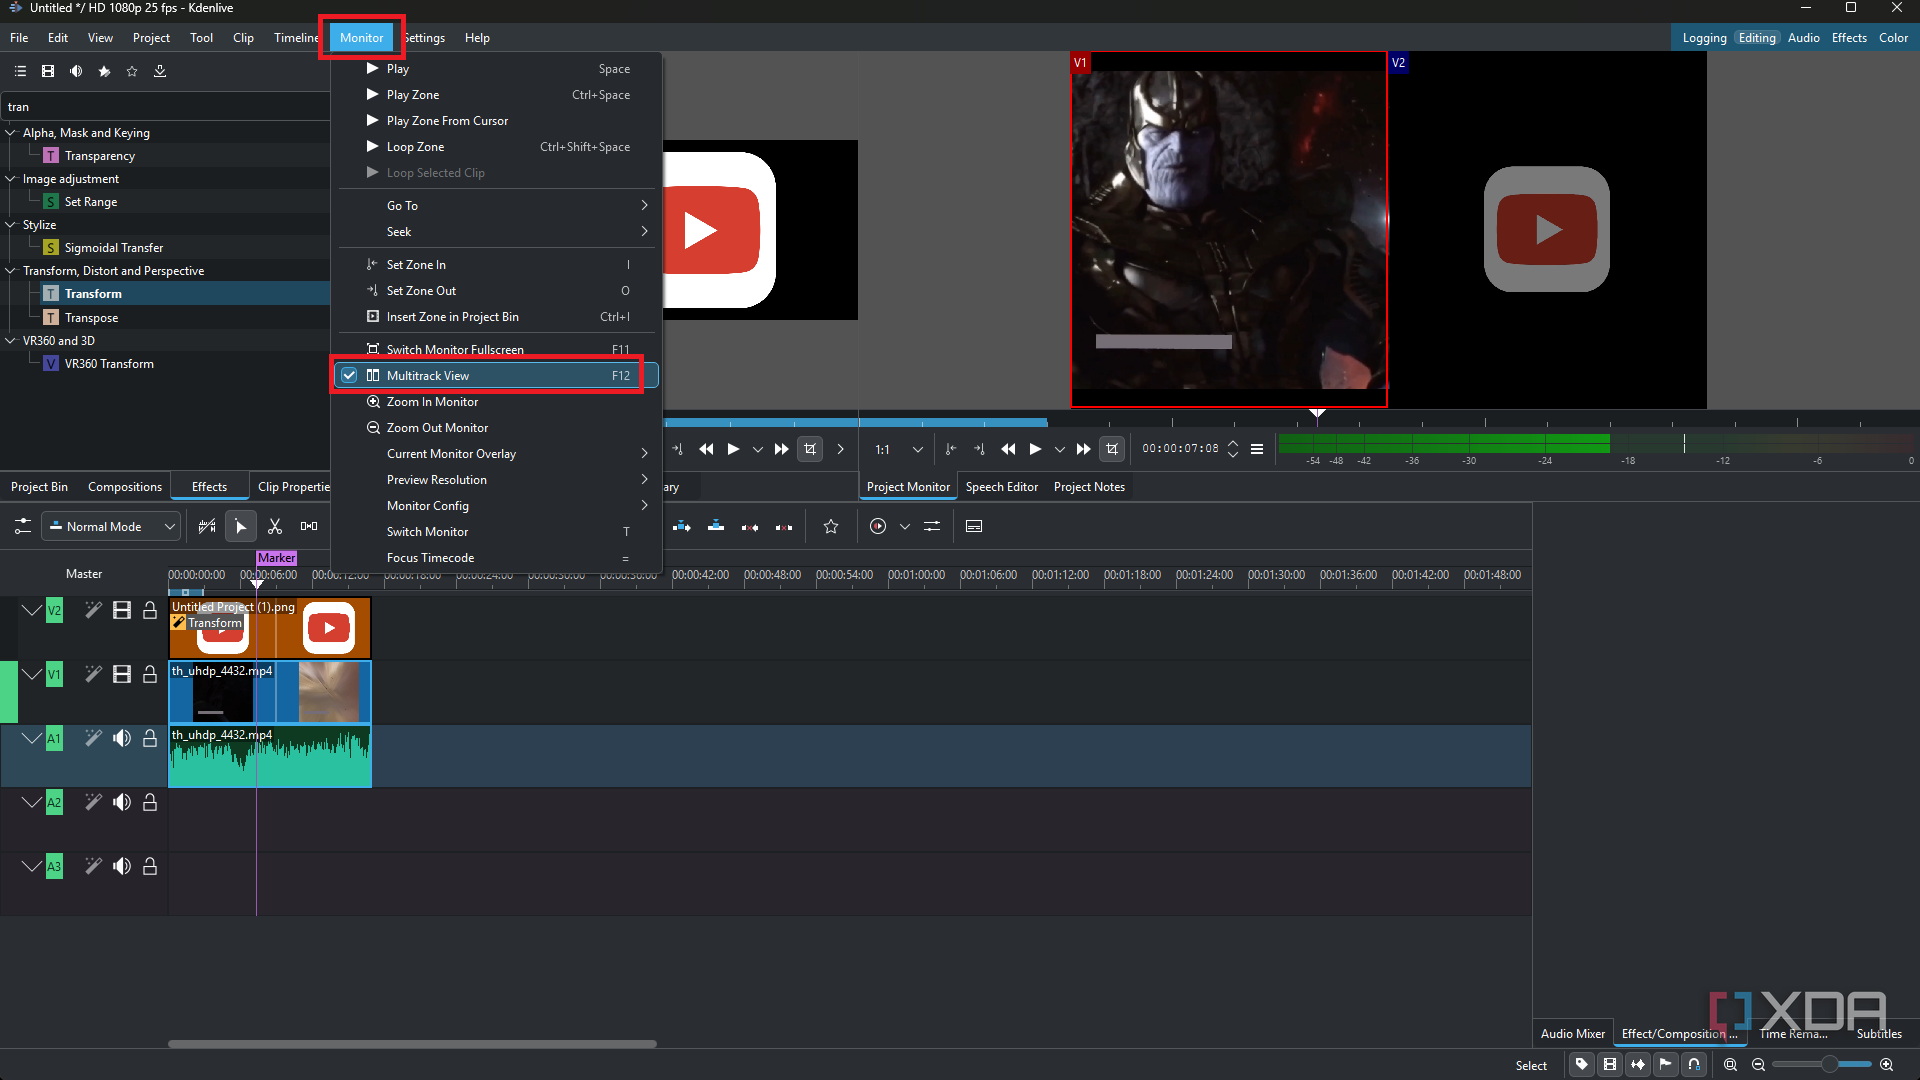Click the track compositing icon beside Normal Mode
This screenshot has width=1920, height=1080.
point(207,526)
